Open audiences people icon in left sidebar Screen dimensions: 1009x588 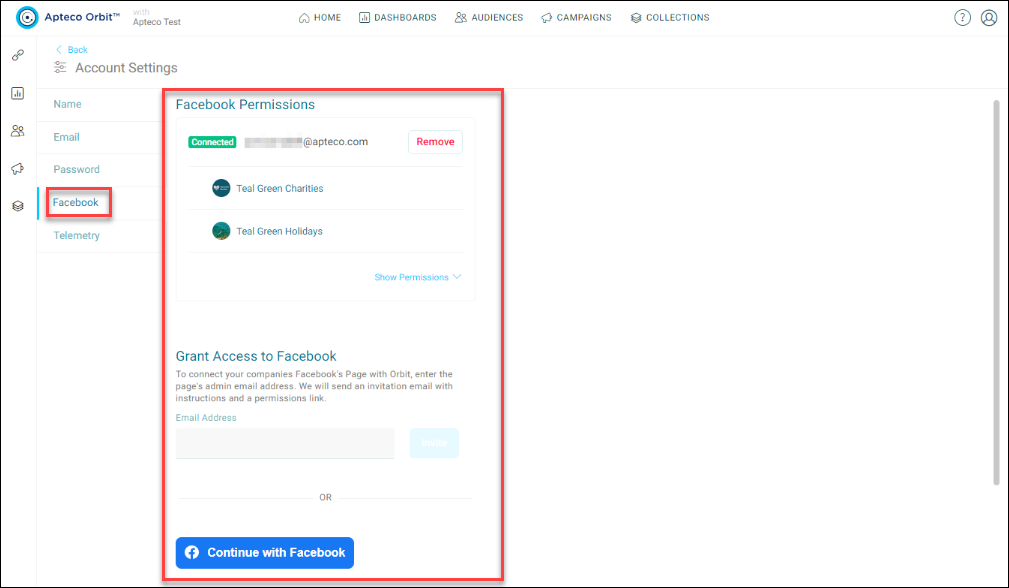tap(18, 131)
